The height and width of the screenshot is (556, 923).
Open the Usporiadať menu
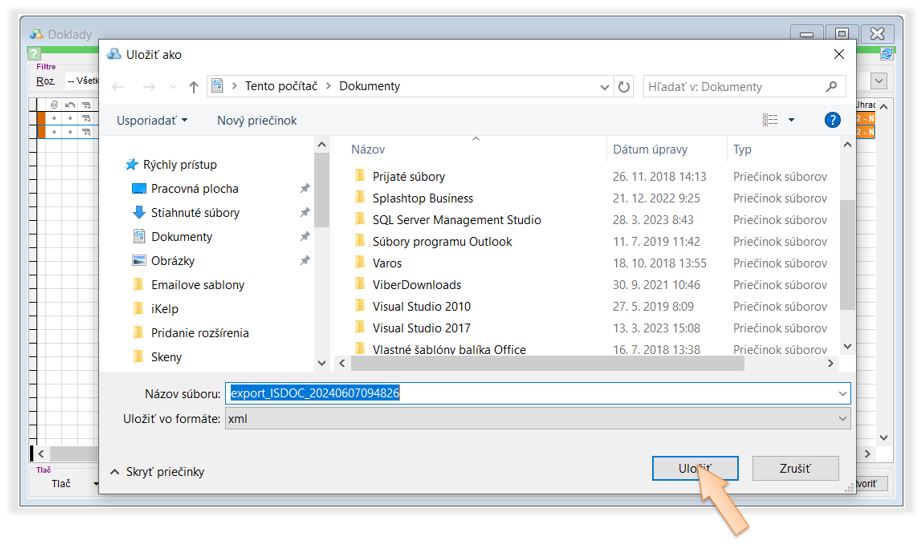[x=152, y=121]
